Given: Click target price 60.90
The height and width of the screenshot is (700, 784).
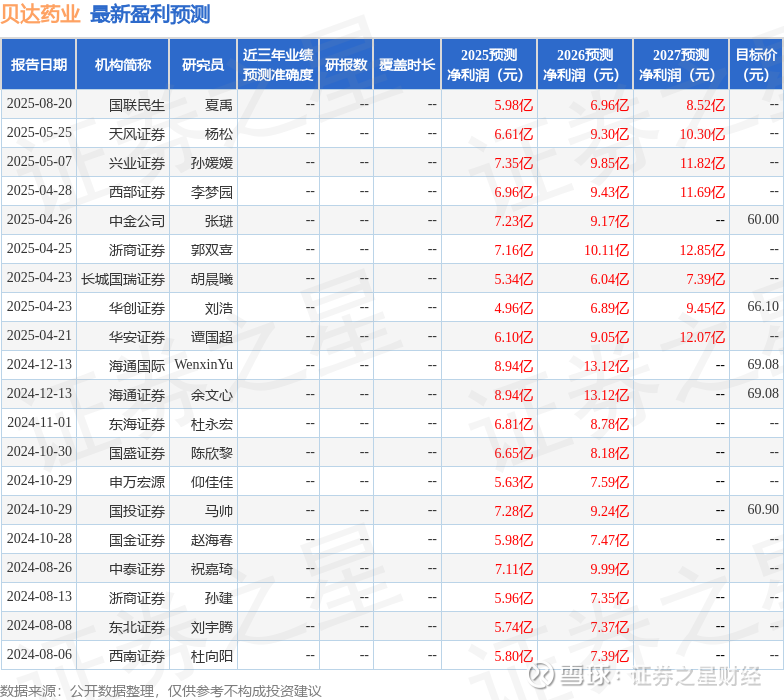Looking at the screenshot, I should (x=763, y=510).
